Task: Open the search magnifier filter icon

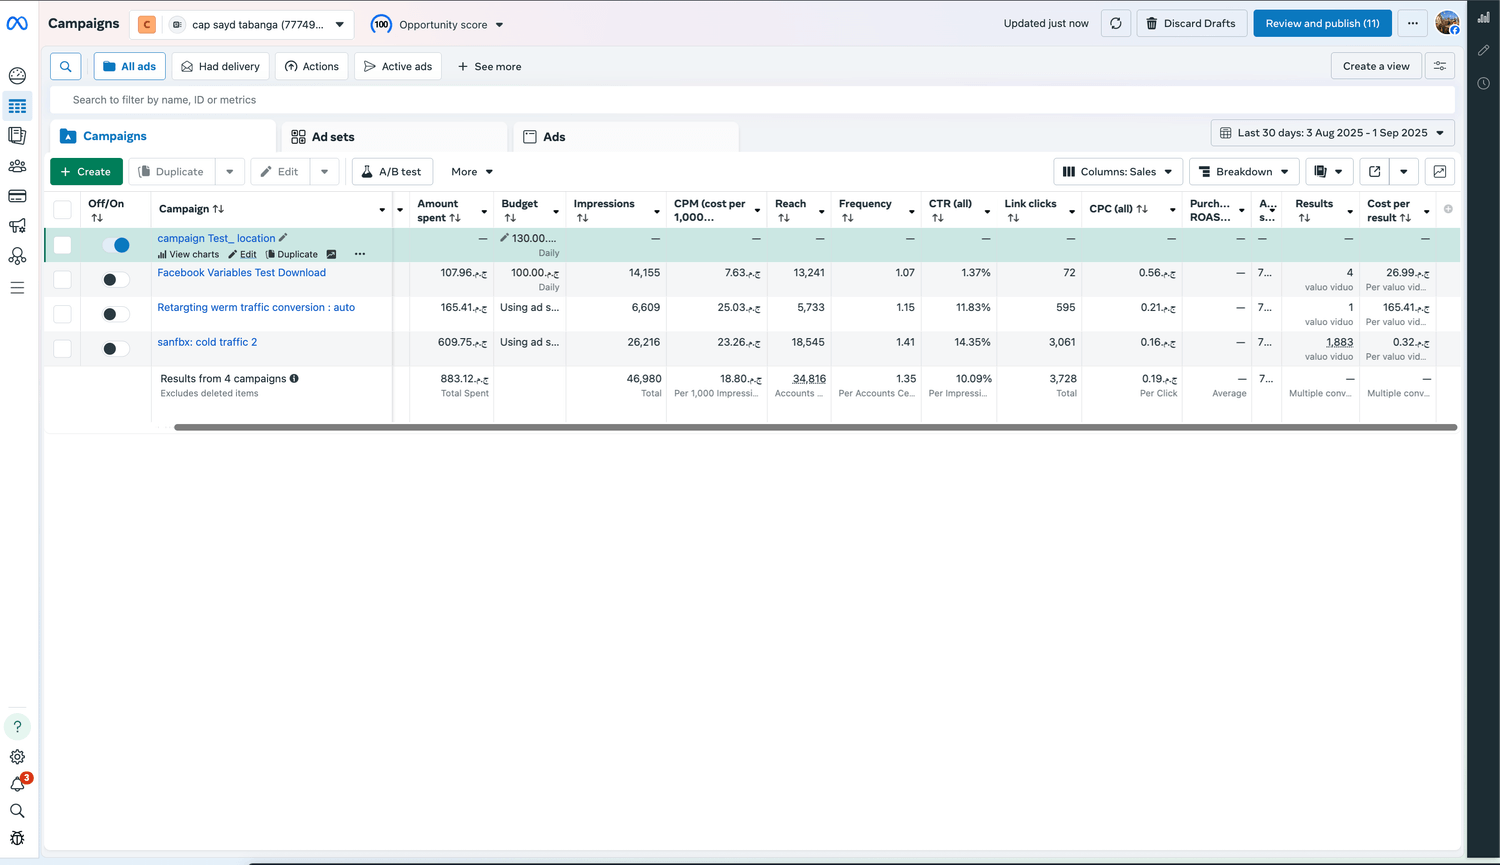Action: pyautogui.click(x=65, y=67)
